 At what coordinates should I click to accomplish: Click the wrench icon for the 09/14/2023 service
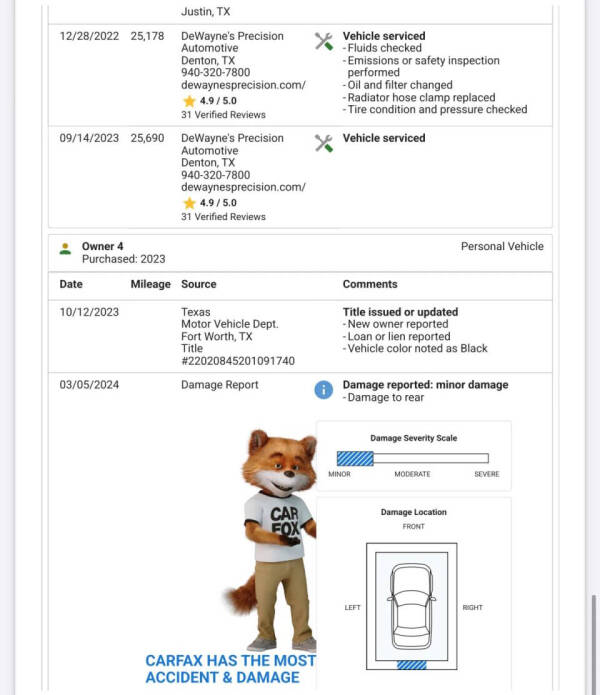point(324,143)
